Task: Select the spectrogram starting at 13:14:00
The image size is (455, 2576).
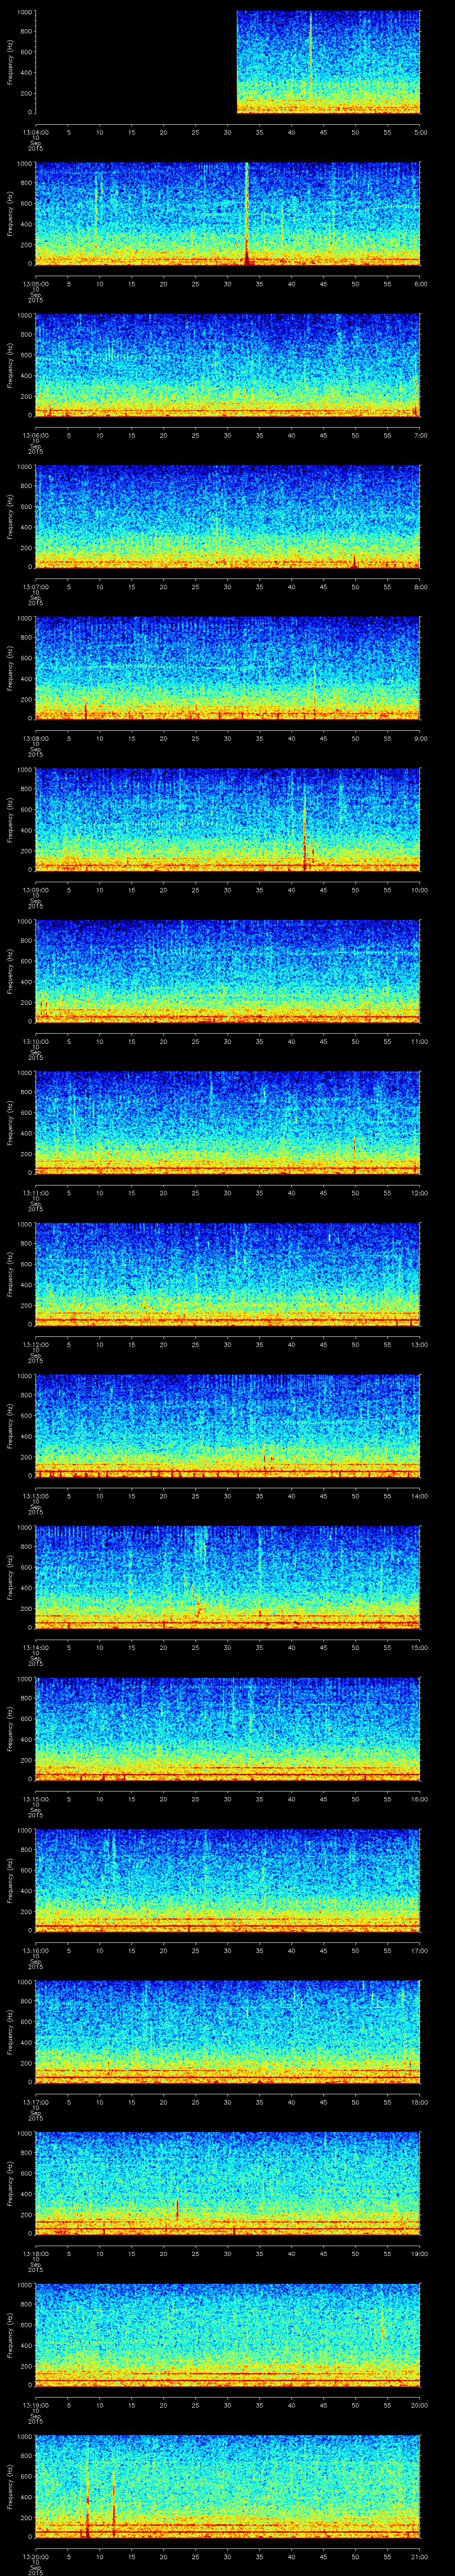Action: (x=228, y=1578)
